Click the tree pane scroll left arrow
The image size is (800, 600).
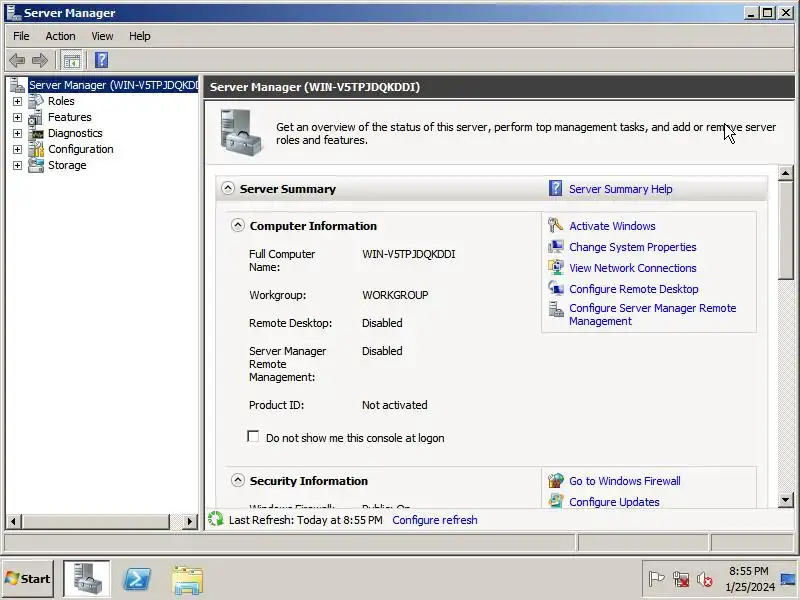pos(13,521)
